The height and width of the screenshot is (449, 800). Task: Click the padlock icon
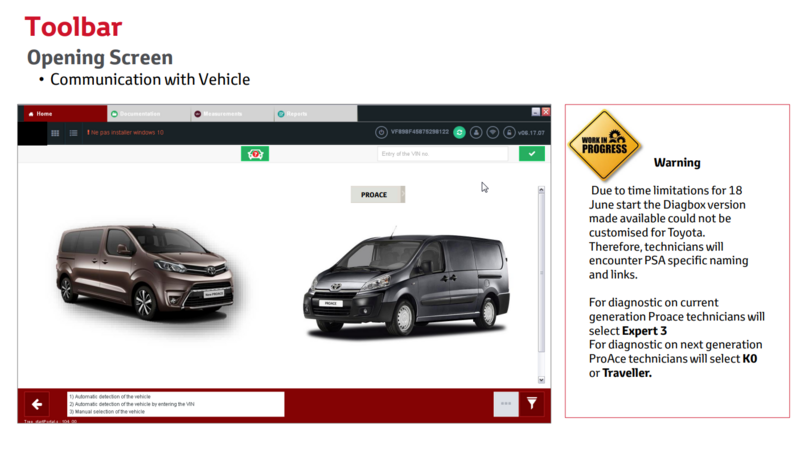pyautogui.click(x=509, y=133)
